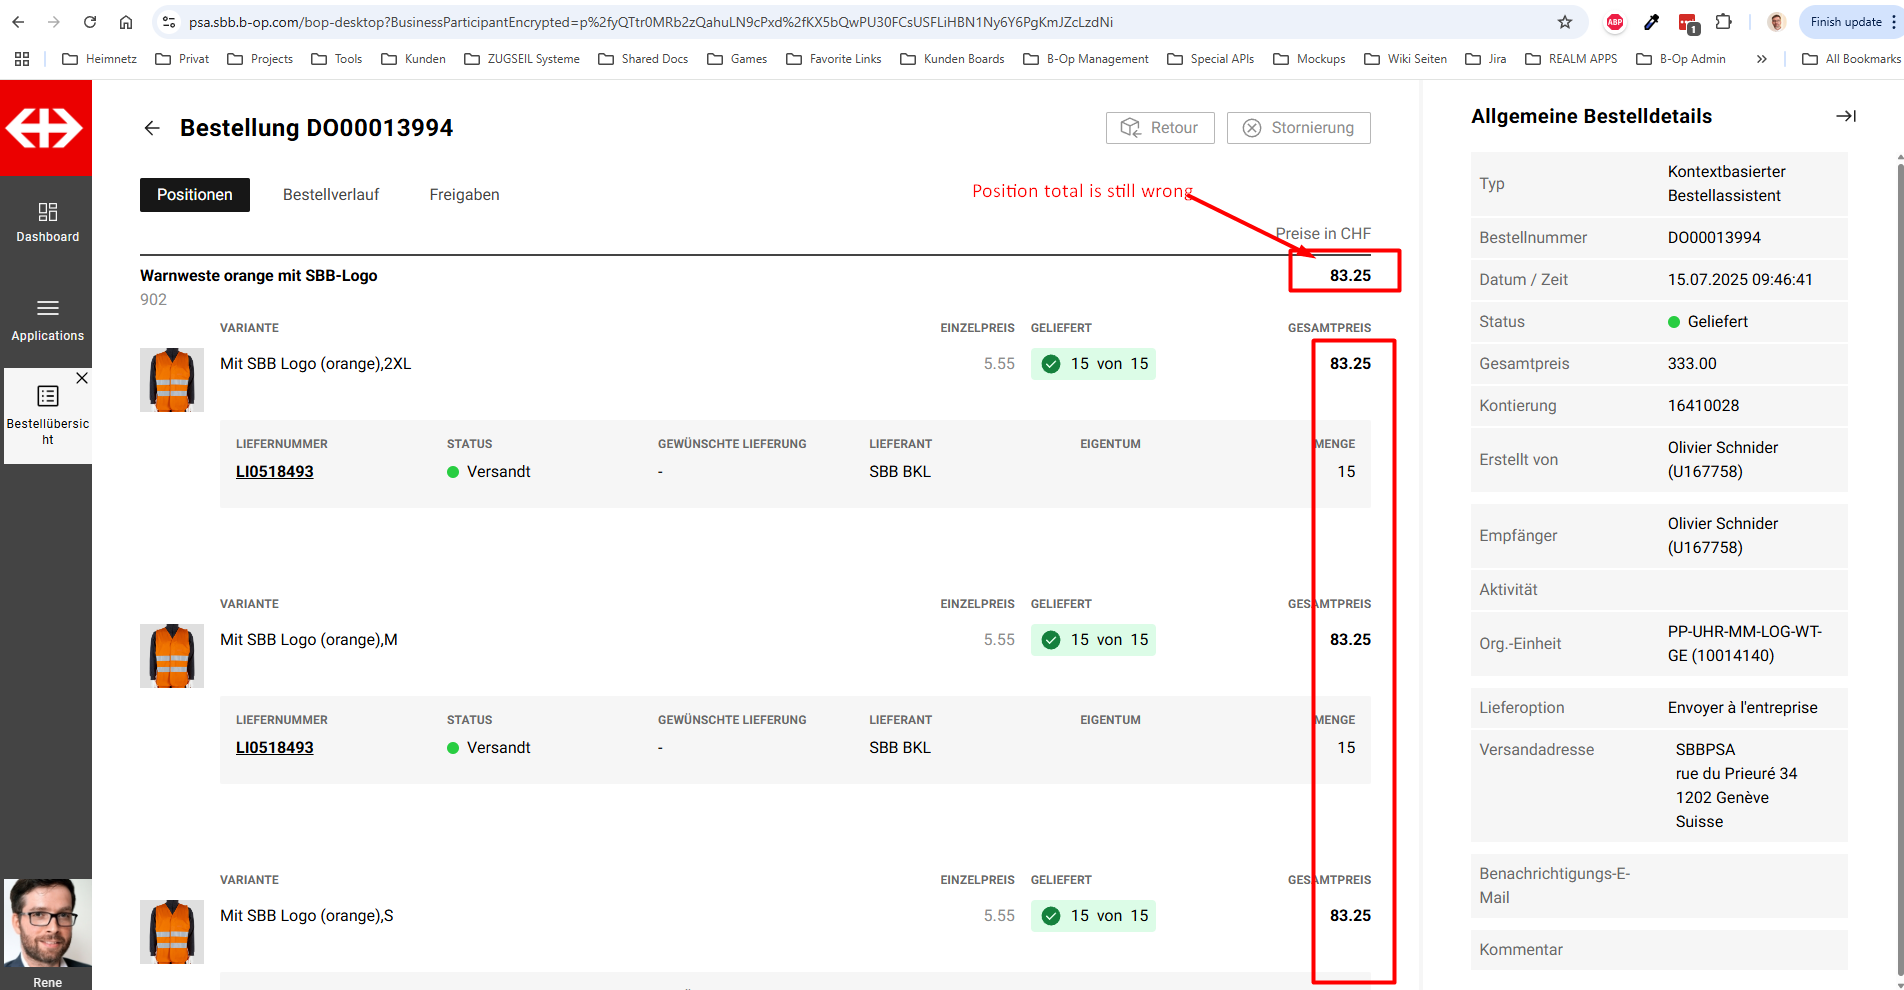
Task: Open the Dashboard from sidebar
Action: pyautogui.click(x=47, y=222)
